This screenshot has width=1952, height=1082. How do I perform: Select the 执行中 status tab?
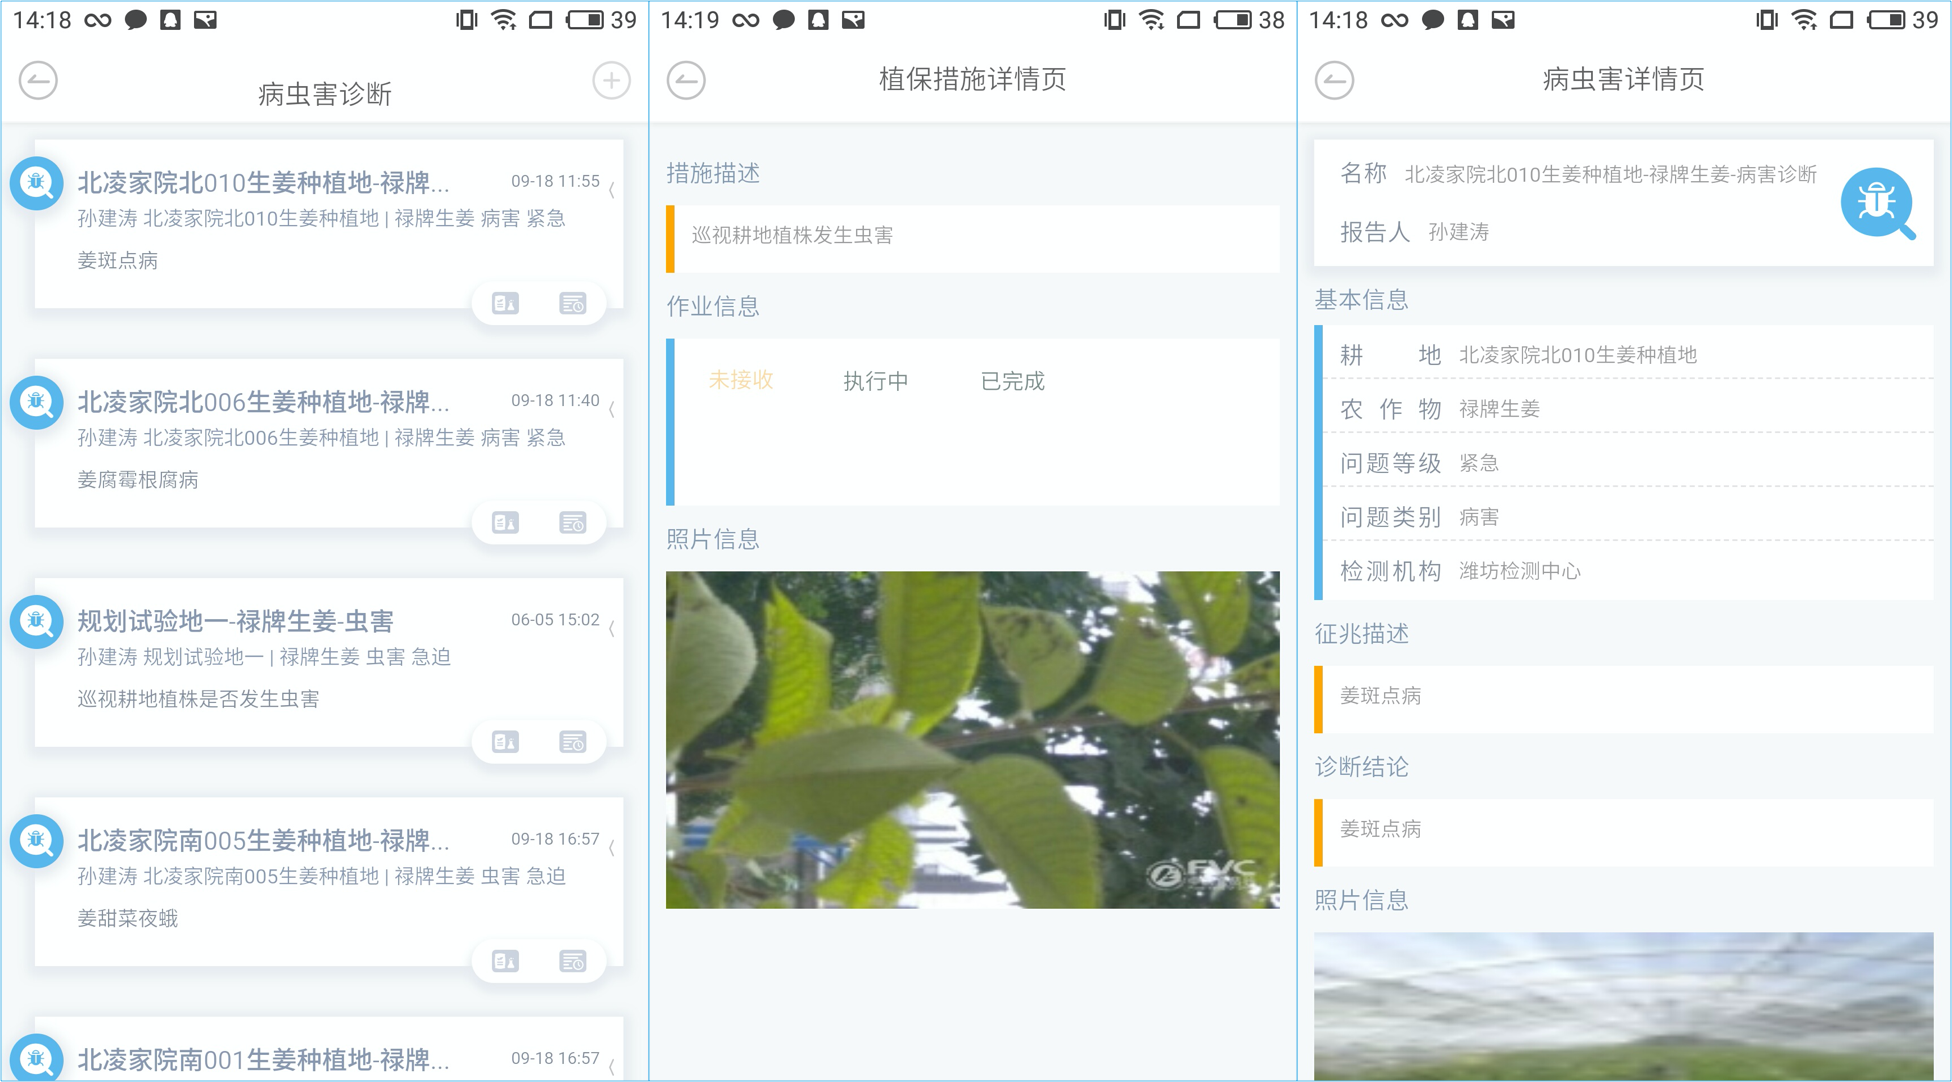876,381
